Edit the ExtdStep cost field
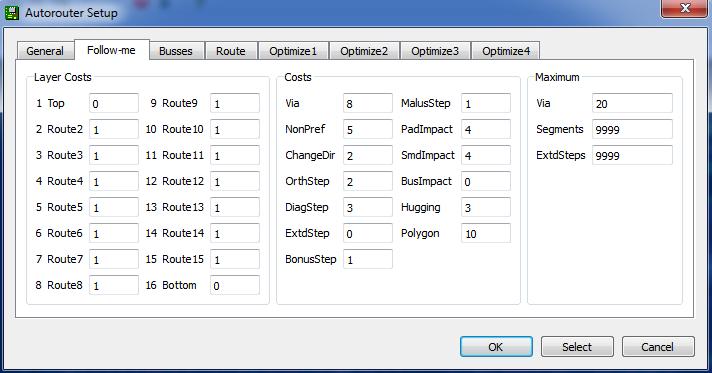This screenshot has height=373, width=712. 368,233
